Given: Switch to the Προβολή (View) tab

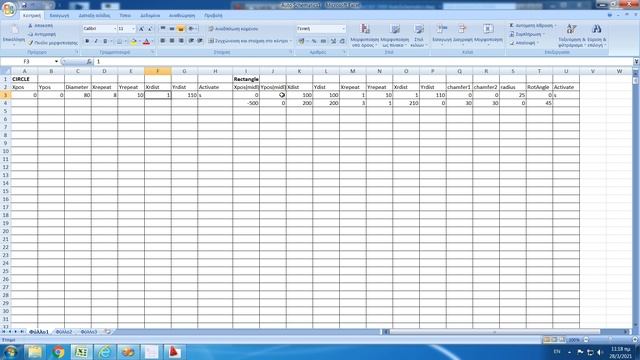Looking at the screenshot, I should coord(213,16).
